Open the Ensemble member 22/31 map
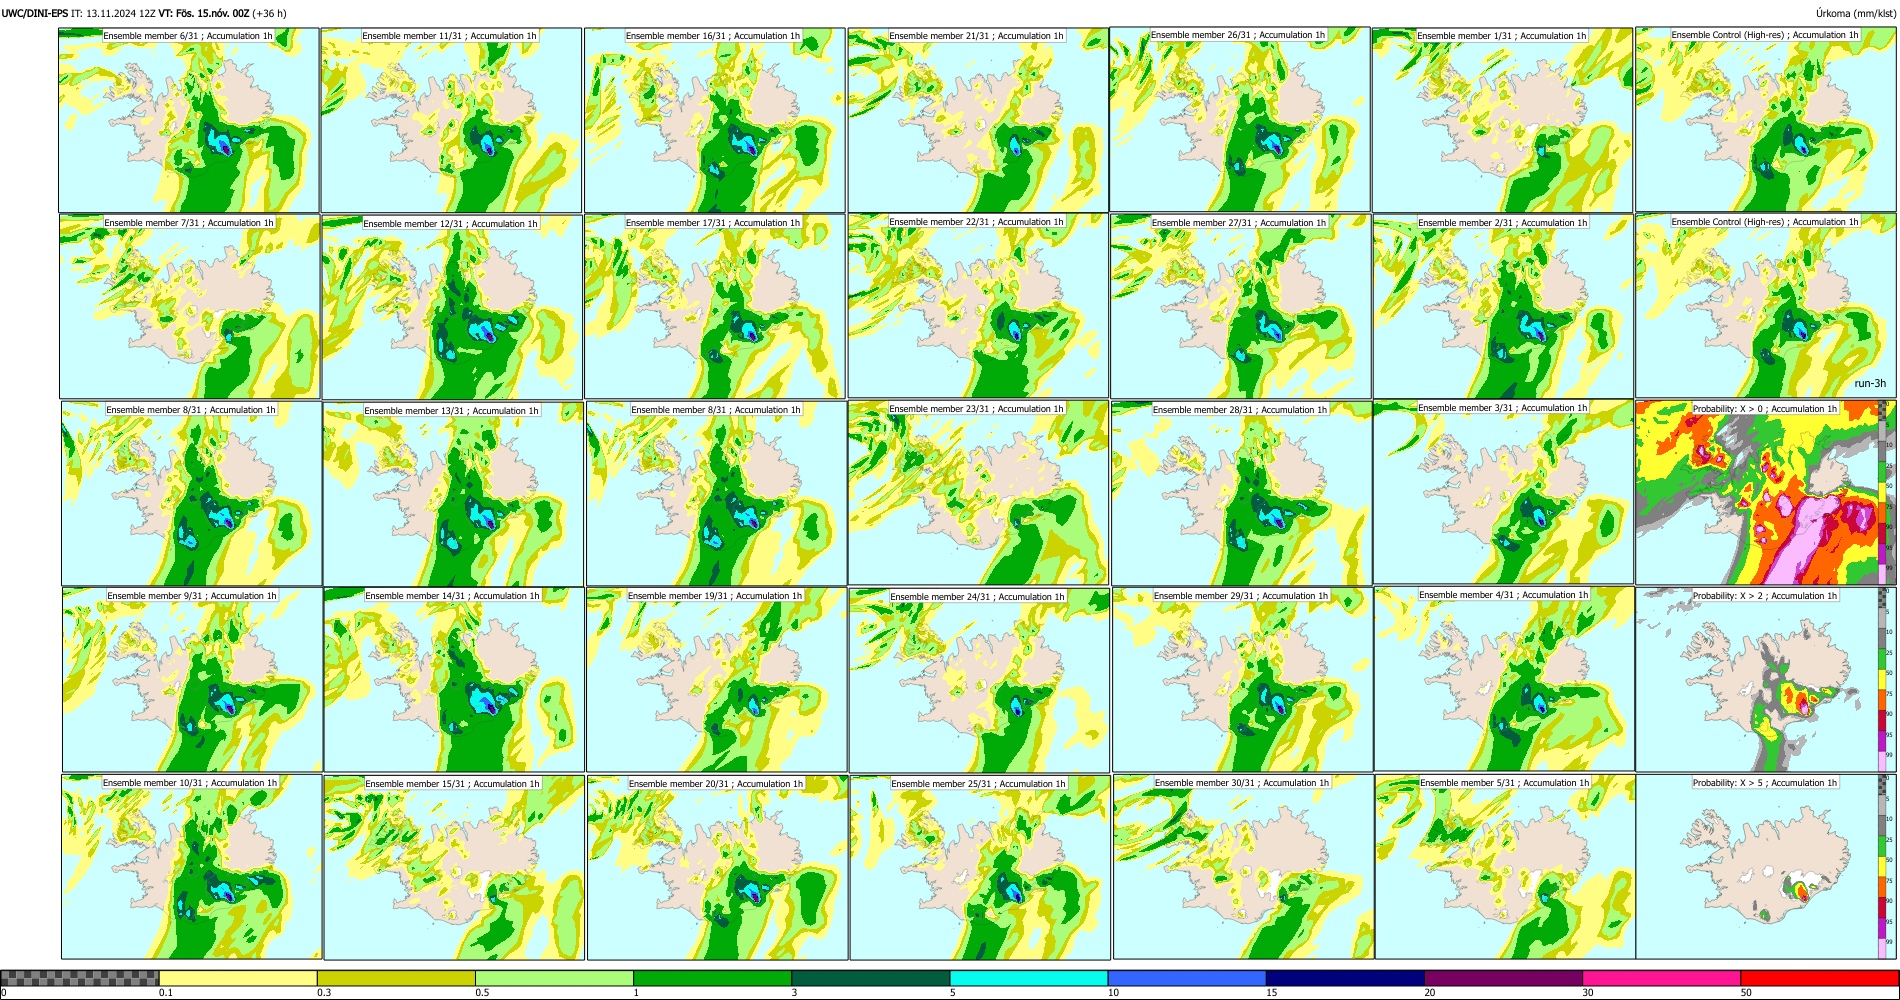Viewport: 1900px width, 1000px height. [x=978, y=305]
